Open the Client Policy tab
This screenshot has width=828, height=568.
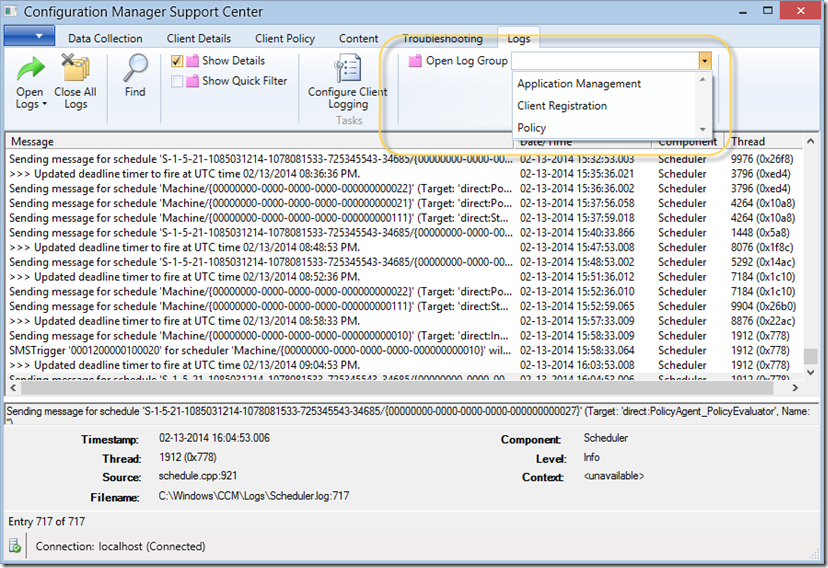[x=285, y=39]
